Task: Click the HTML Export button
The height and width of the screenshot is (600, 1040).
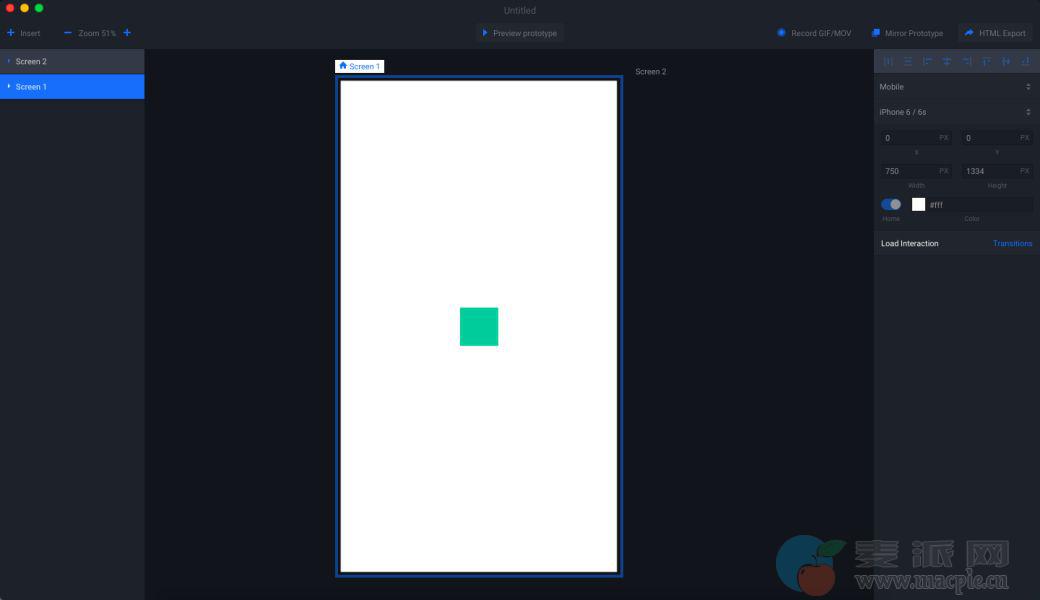Action: (x=995, y=33)
